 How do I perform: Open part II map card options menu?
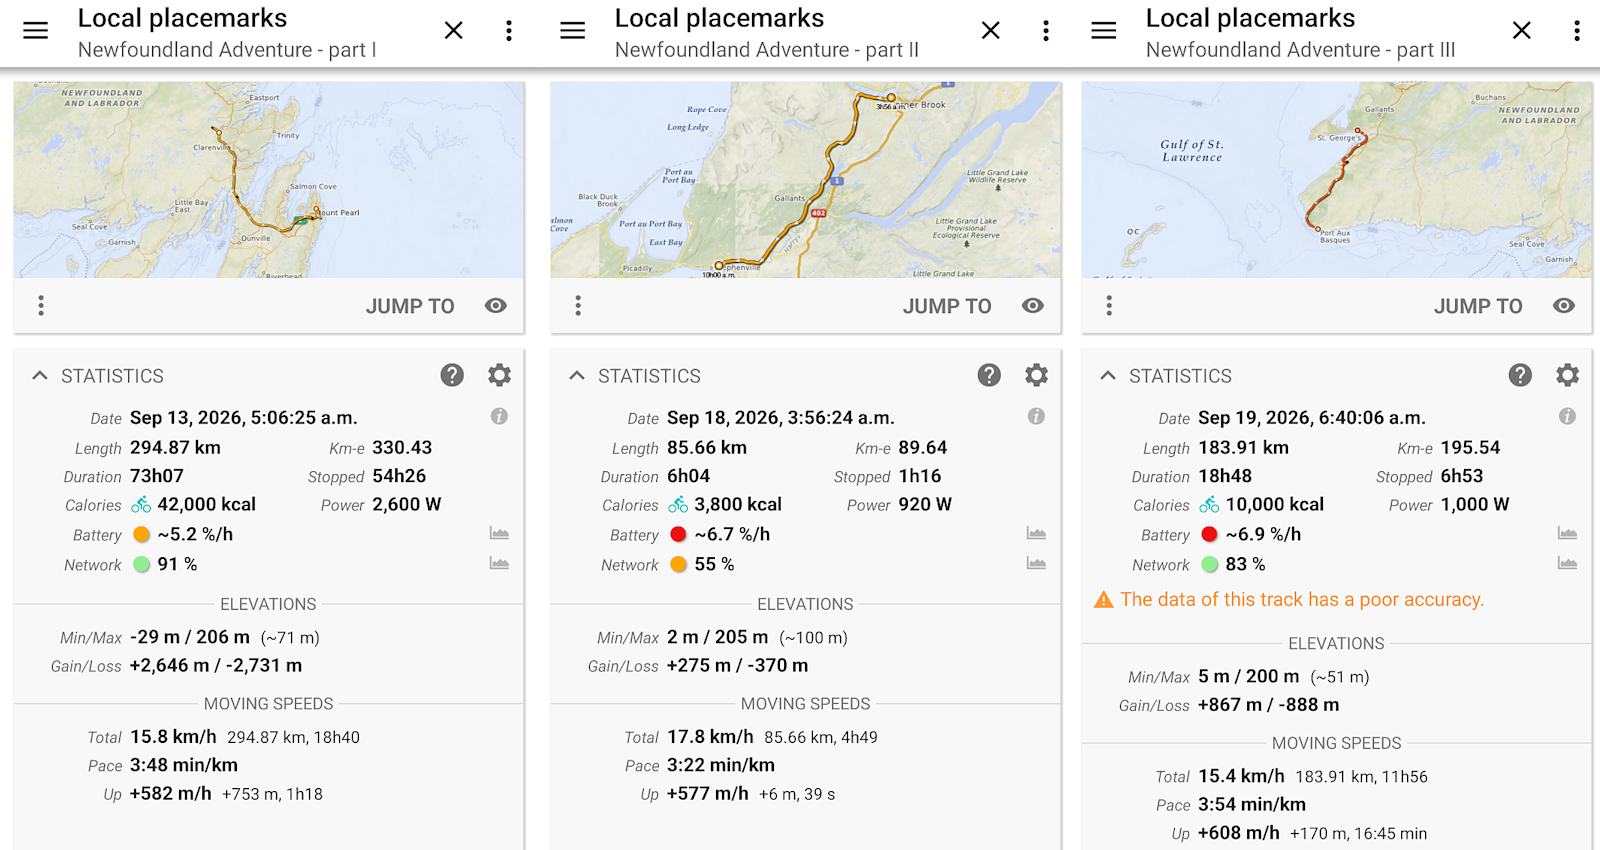point(578,306)
